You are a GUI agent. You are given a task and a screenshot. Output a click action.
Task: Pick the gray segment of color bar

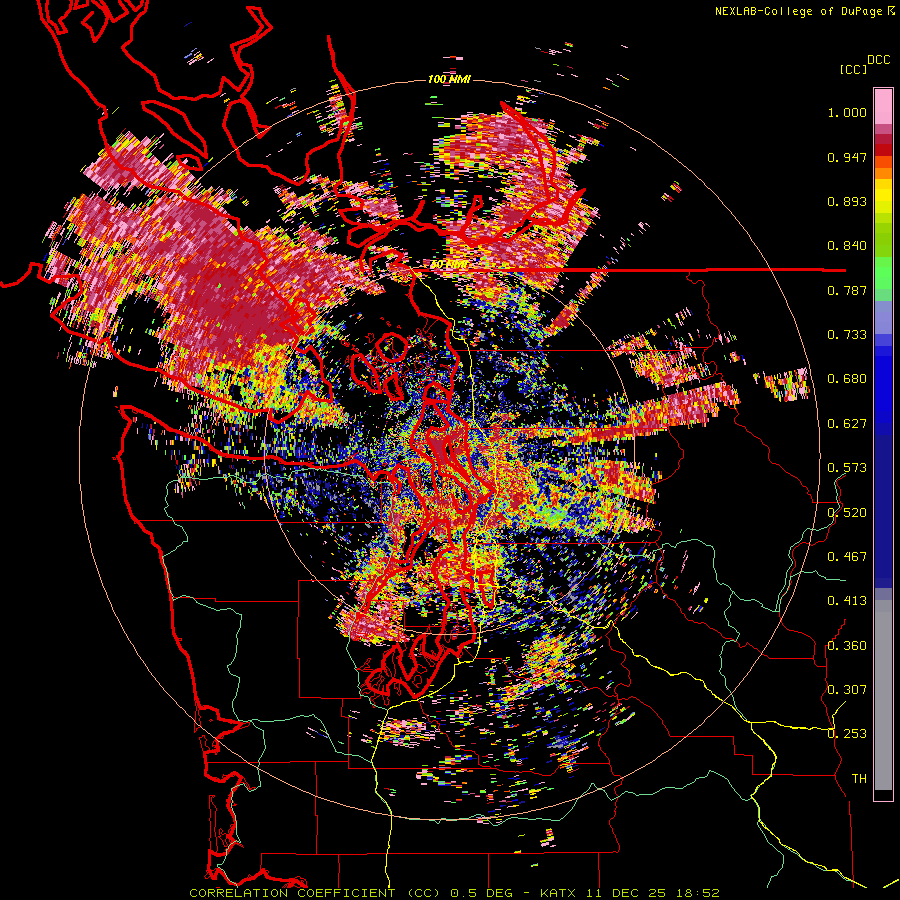pyautogui.click(x=883, y=695)
